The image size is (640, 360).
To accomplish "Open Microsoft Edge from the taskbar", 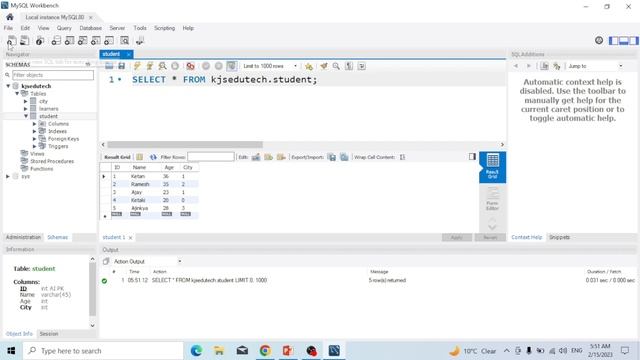I will pos(196,351).
